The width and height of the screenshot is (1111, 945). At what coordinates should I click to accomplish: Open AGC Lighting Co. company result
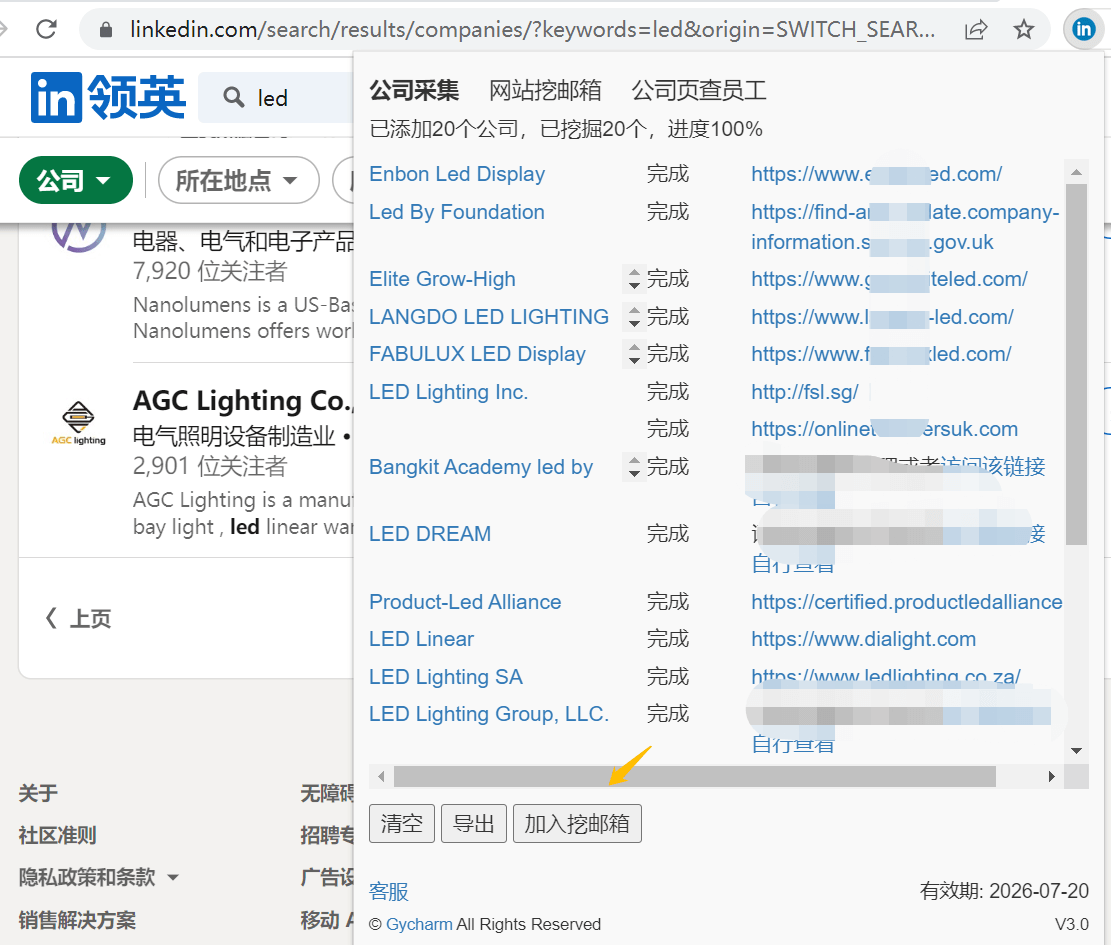[x=242, y=401]
